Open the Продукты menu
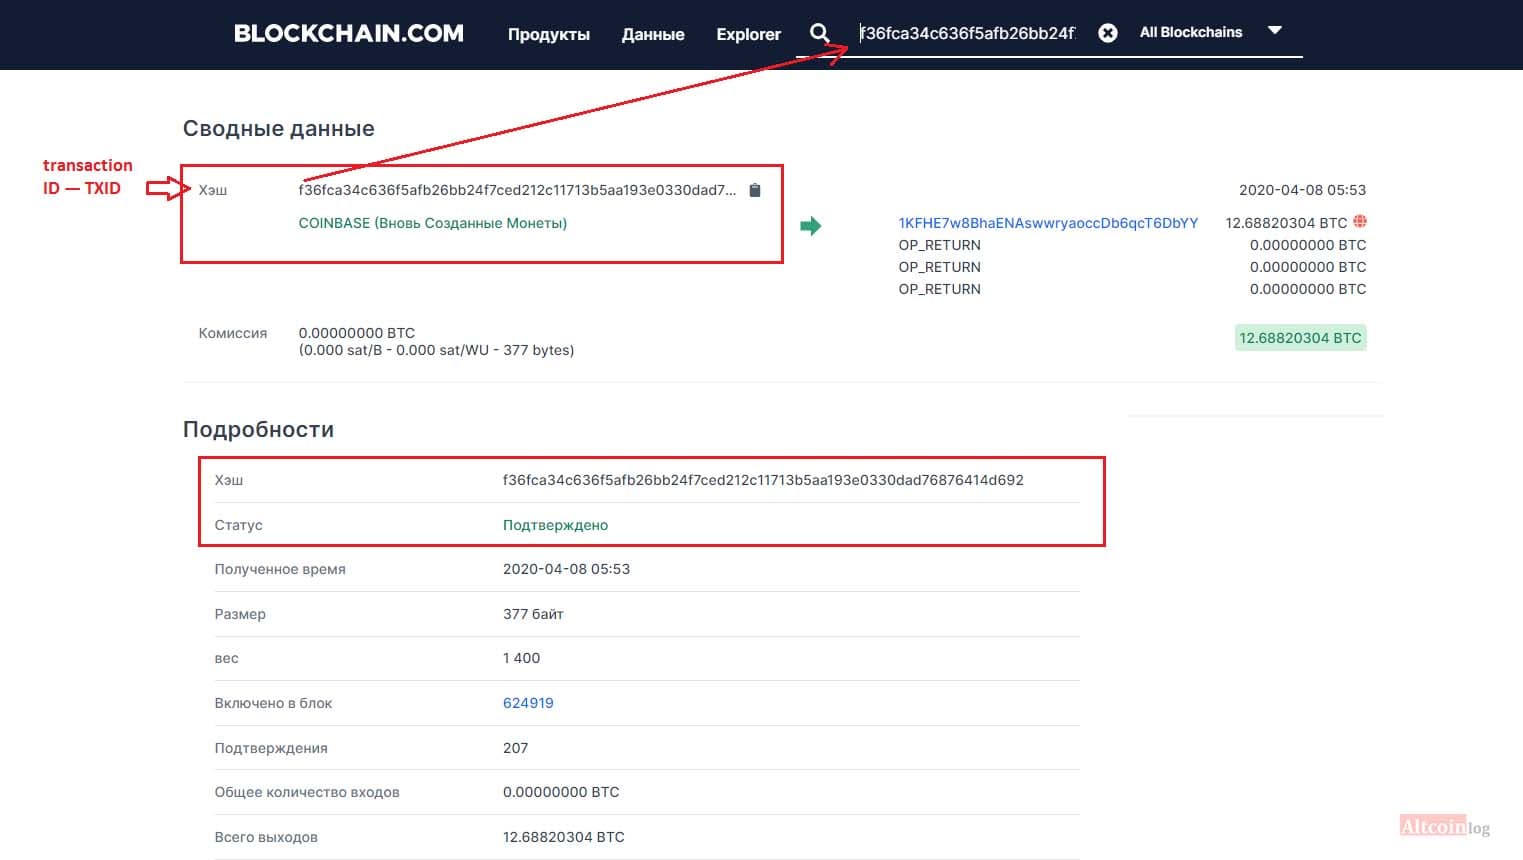This screenshot has height=860, width=1523. [548, 34]
